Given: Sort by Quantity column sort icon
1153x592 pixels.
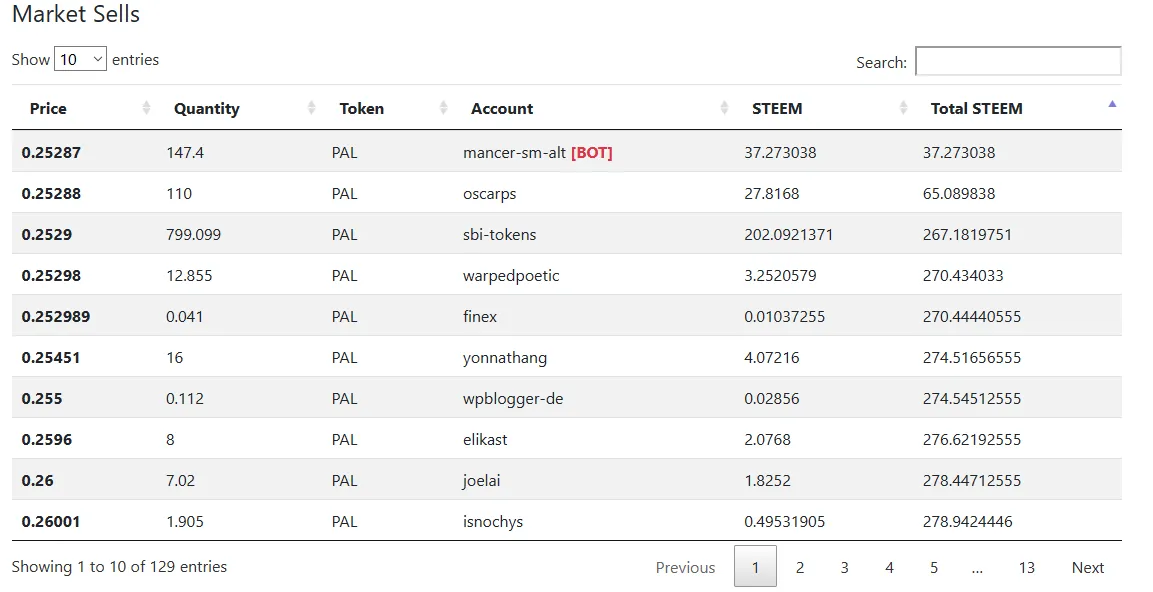Looking at the screenshot, I should click(x=311, y=108).
